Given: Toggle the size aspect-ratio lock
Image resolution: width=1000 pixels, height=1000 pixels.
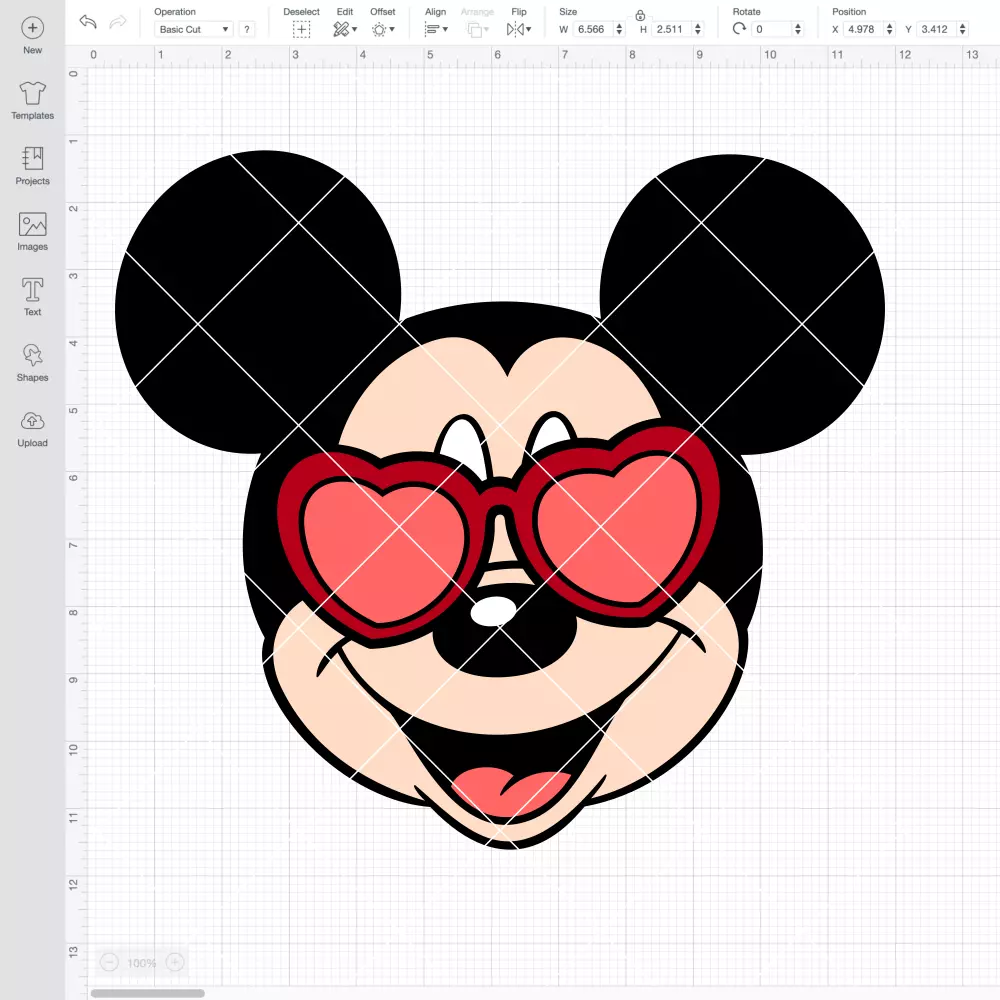Looking at the screenshot, I should point(640,15).
